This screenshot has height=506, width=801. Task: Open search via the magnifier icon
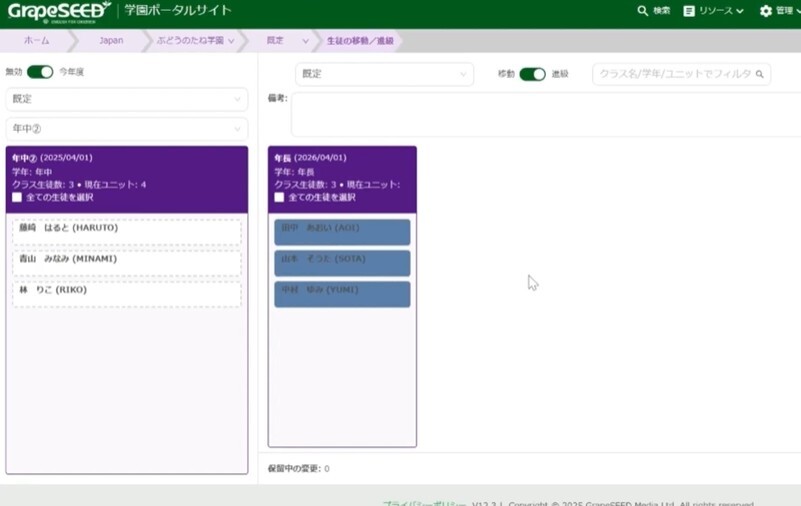click(x=642, y=11)
